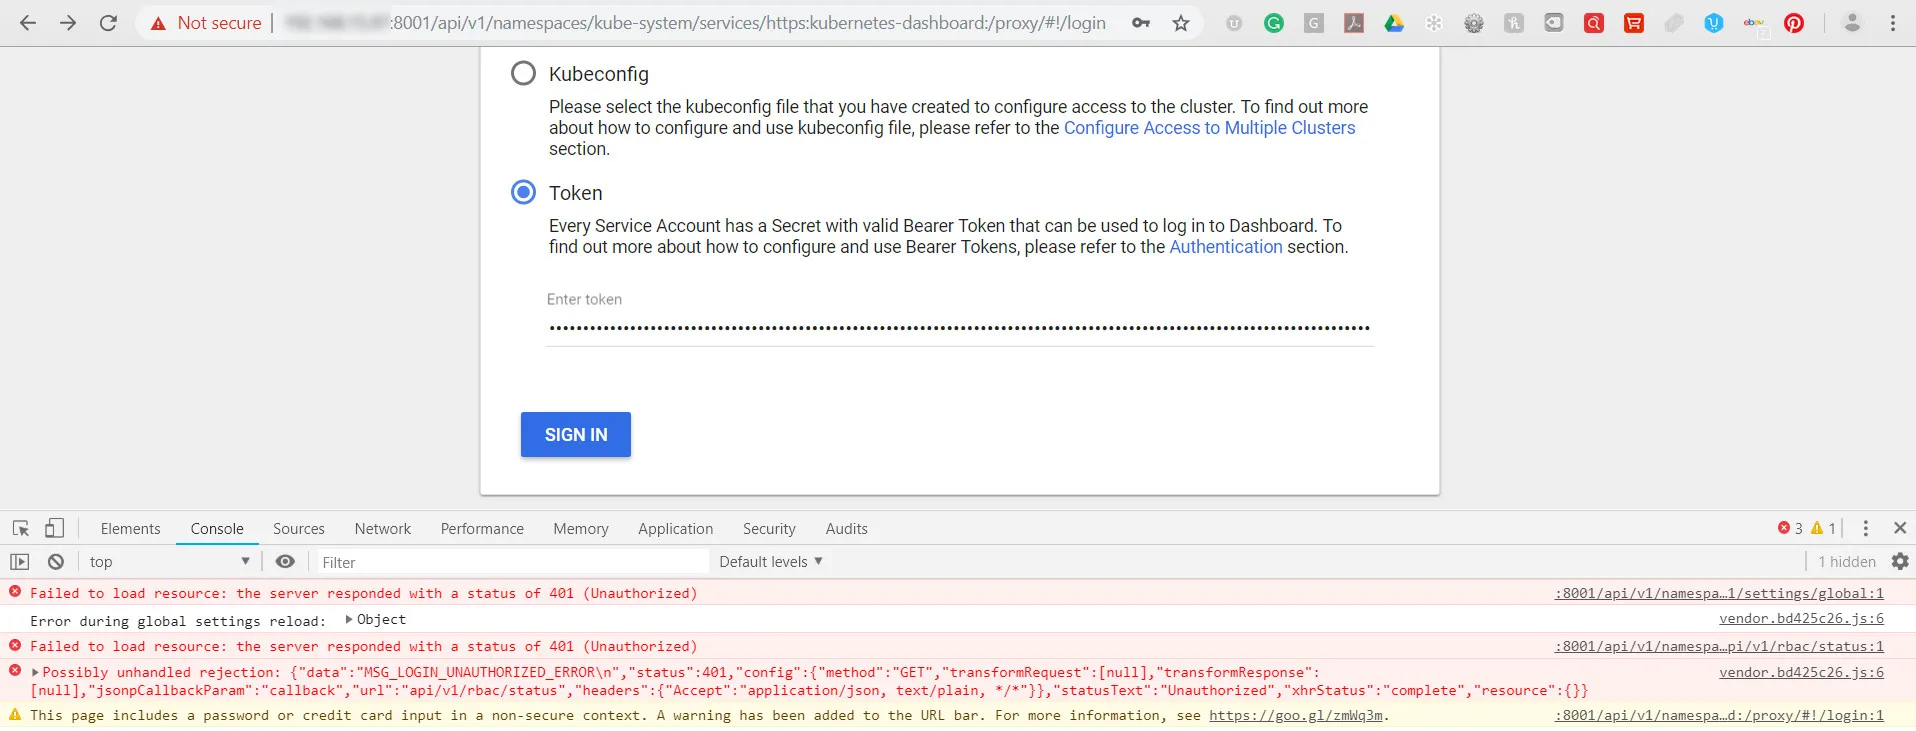The height and width of the screenshot is (731, 1916).
Task: Open the Grammarly extension
Action: pyautogui.click(x=1274, y=23)
